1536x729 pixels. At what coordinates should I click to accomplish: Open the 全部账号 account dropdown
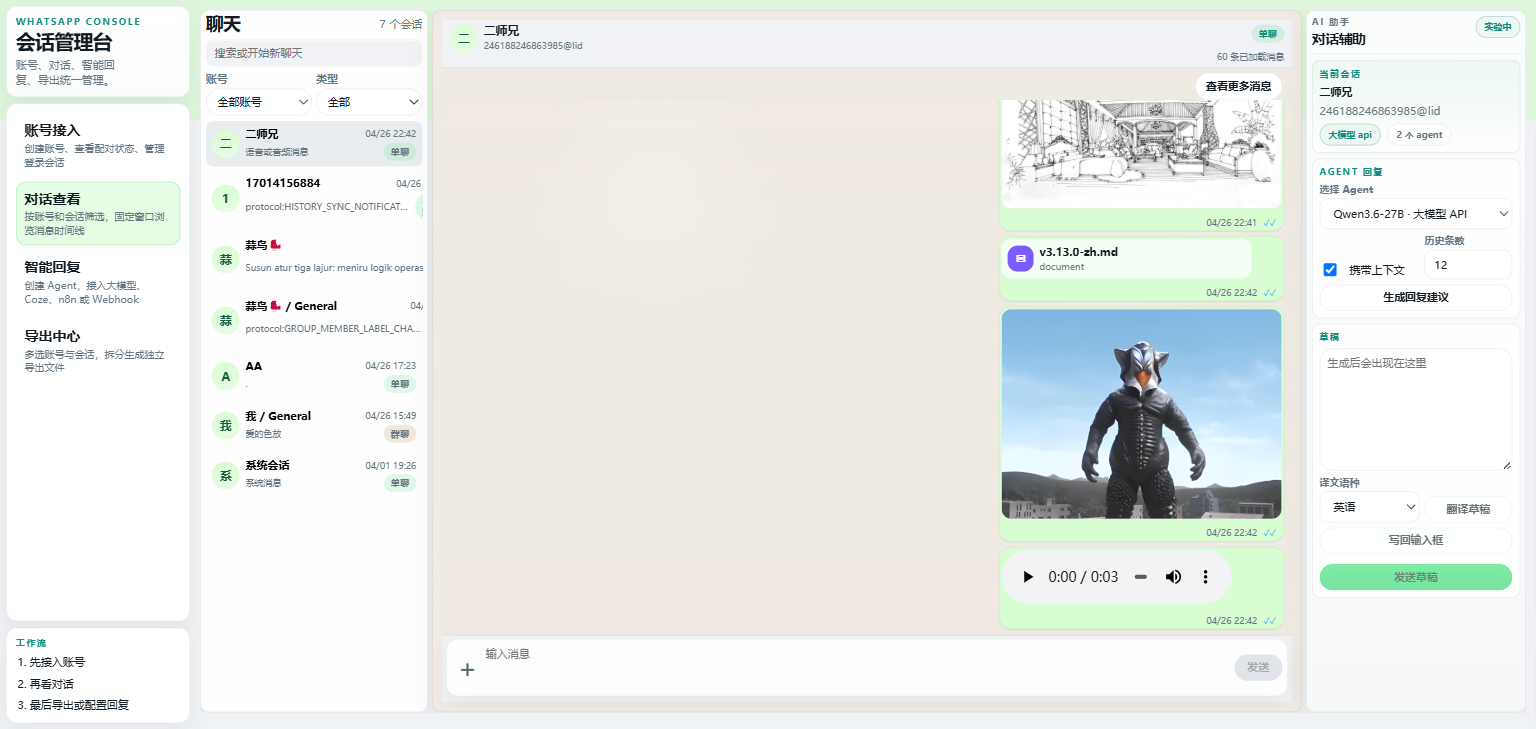pos(259,102)
